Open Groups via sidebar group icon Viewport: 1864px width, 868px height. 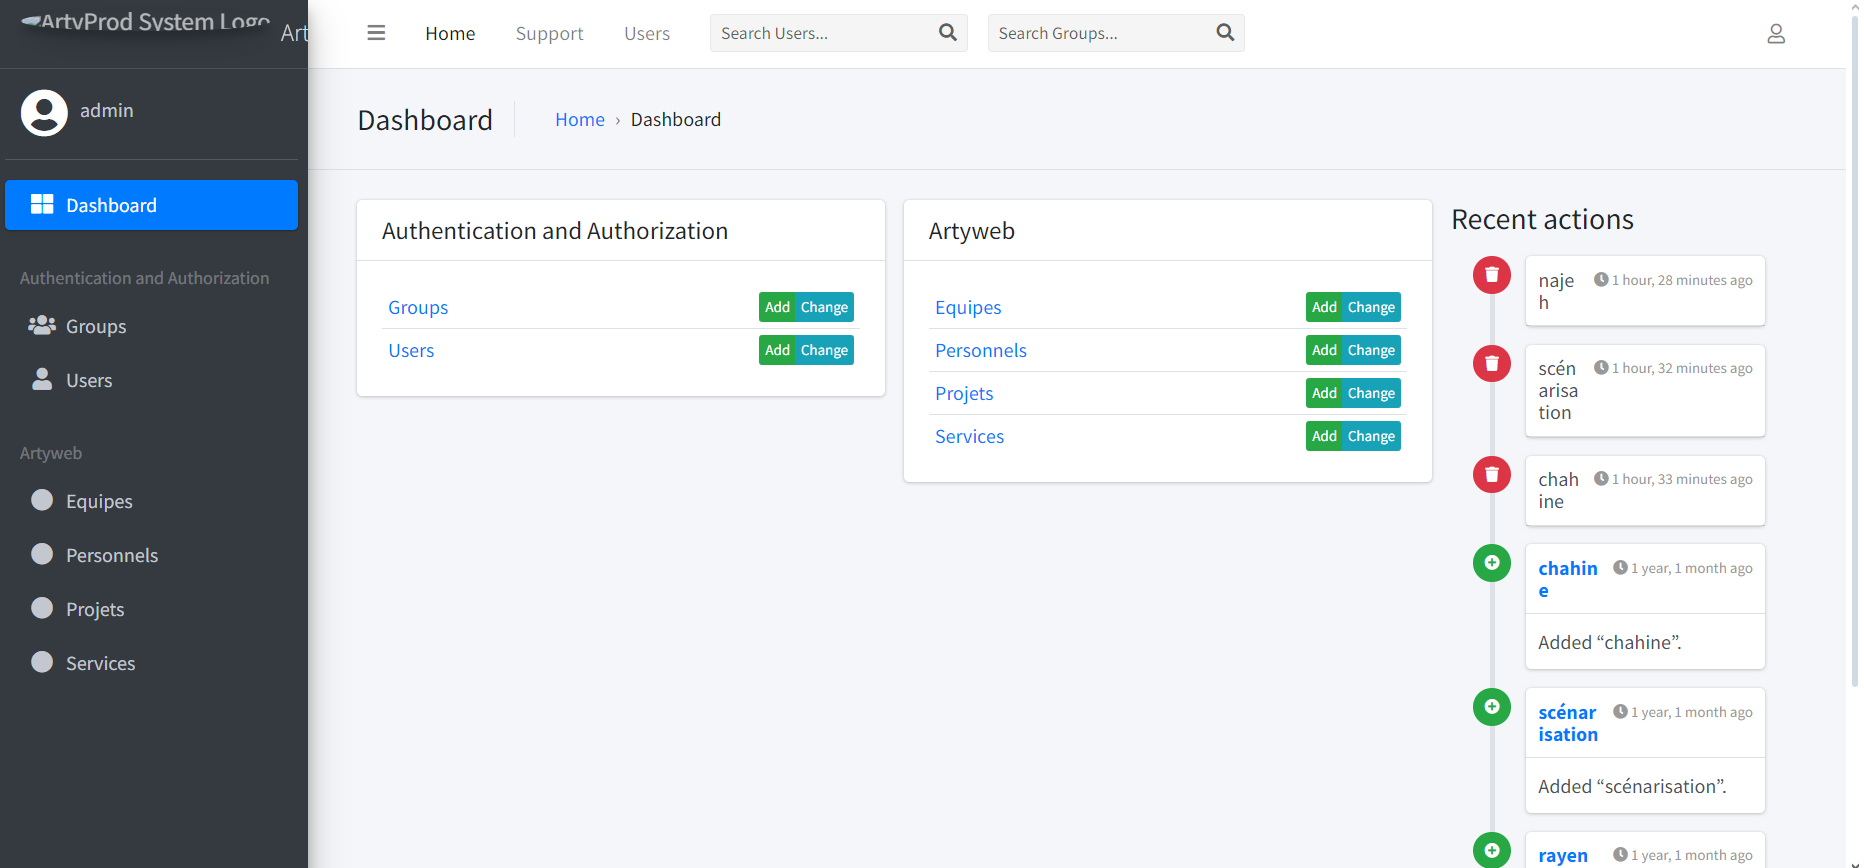point(42,326)
